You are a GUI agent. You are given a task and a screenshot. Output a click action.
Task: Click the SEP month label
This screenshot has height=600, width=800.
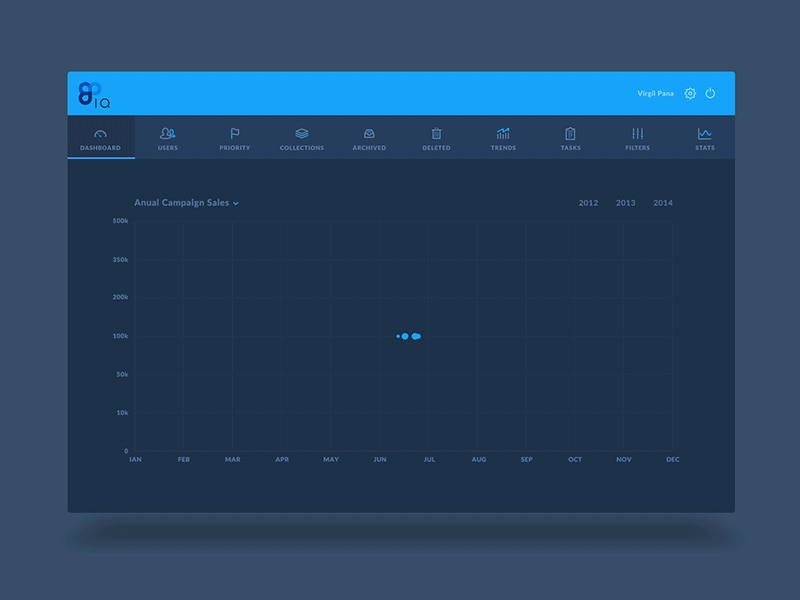coord(527,460)
